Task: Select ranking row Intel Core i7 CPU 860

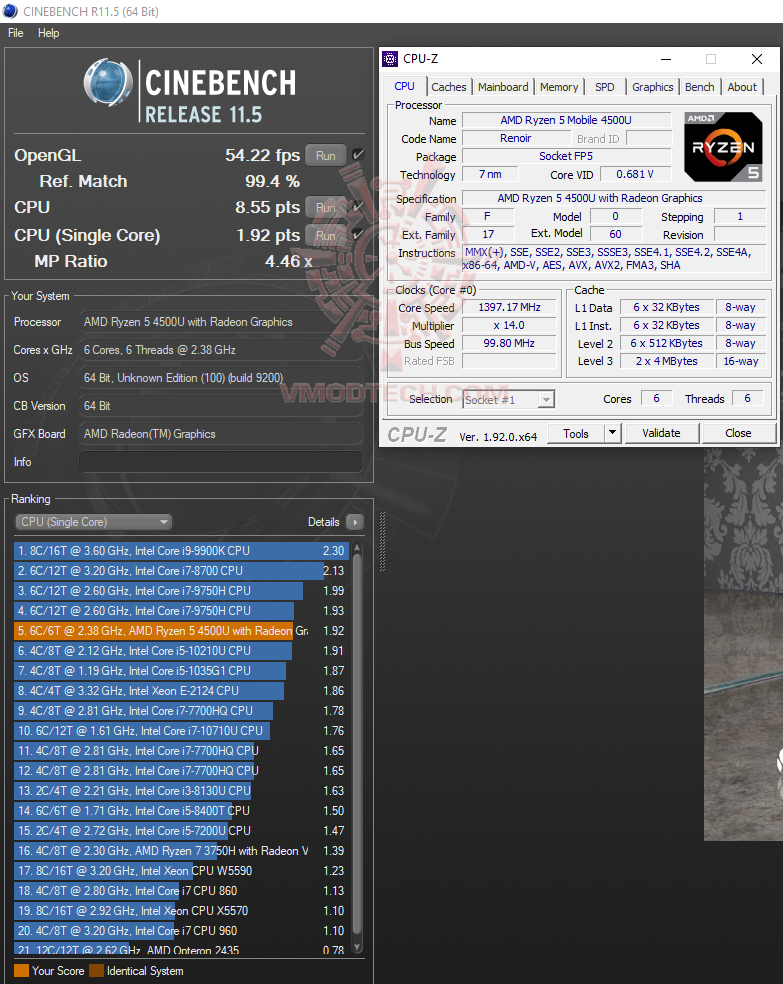Action: click(181, 891)
